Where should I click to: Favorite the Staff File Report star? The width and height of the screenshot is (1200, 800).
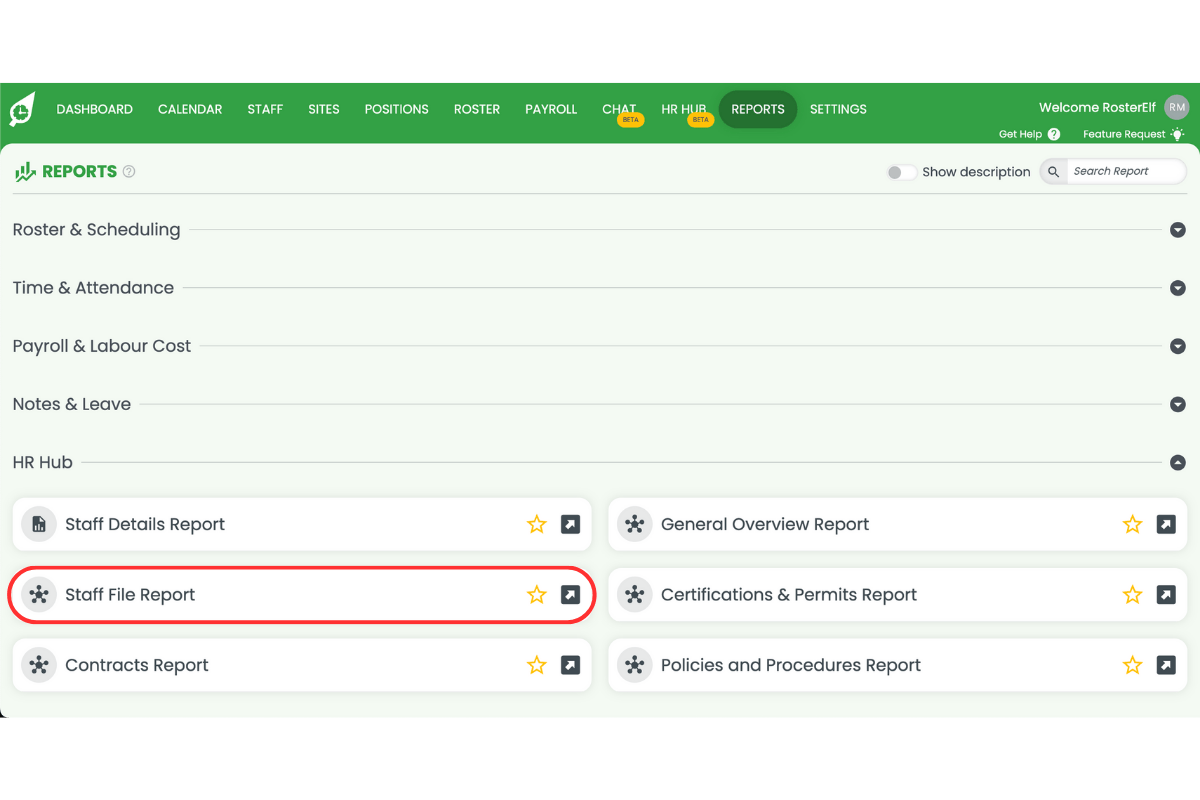(x=537, y=594)
